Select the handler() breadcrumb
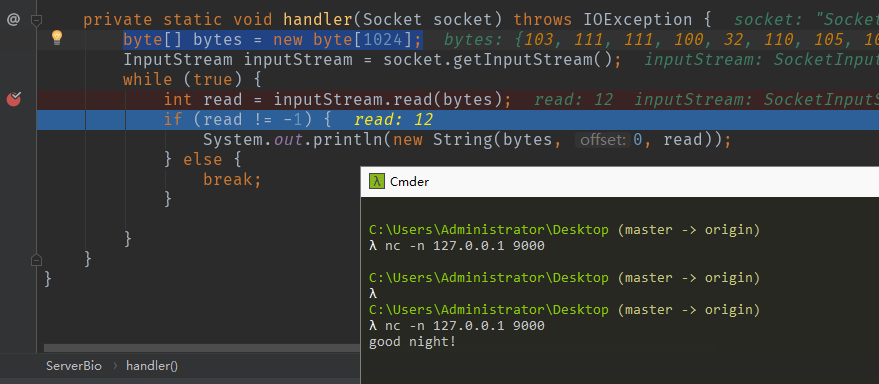The image size is (879, 384). 152,367
